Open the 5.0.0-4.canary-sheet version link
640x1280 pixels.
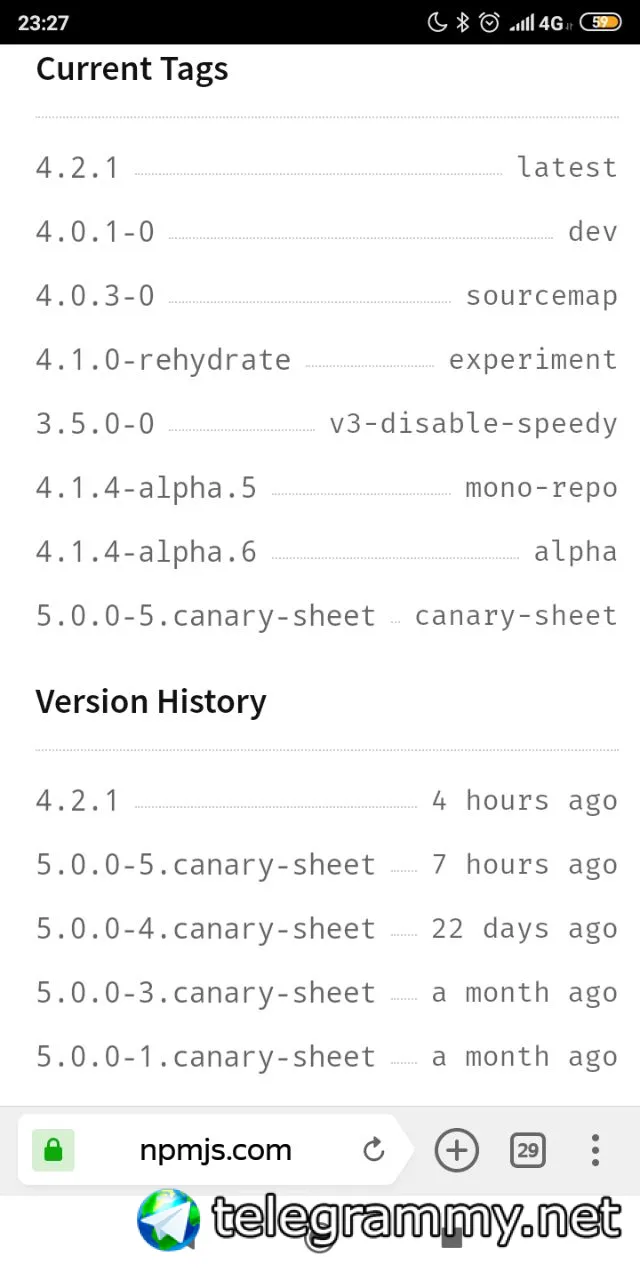[206, 929]
